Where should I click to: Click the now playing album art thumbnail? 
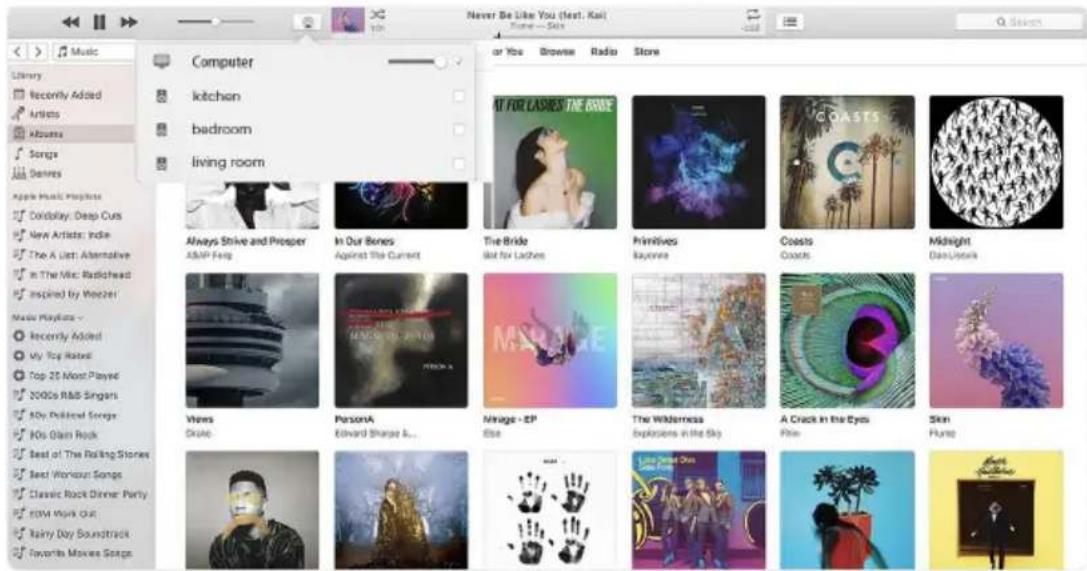(x=348, y=21)
